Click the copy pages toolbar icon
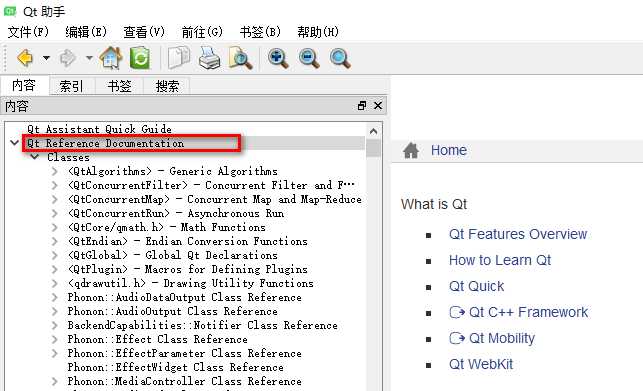The width and height of the screenshot is (643, 391). tap(179, 58)
